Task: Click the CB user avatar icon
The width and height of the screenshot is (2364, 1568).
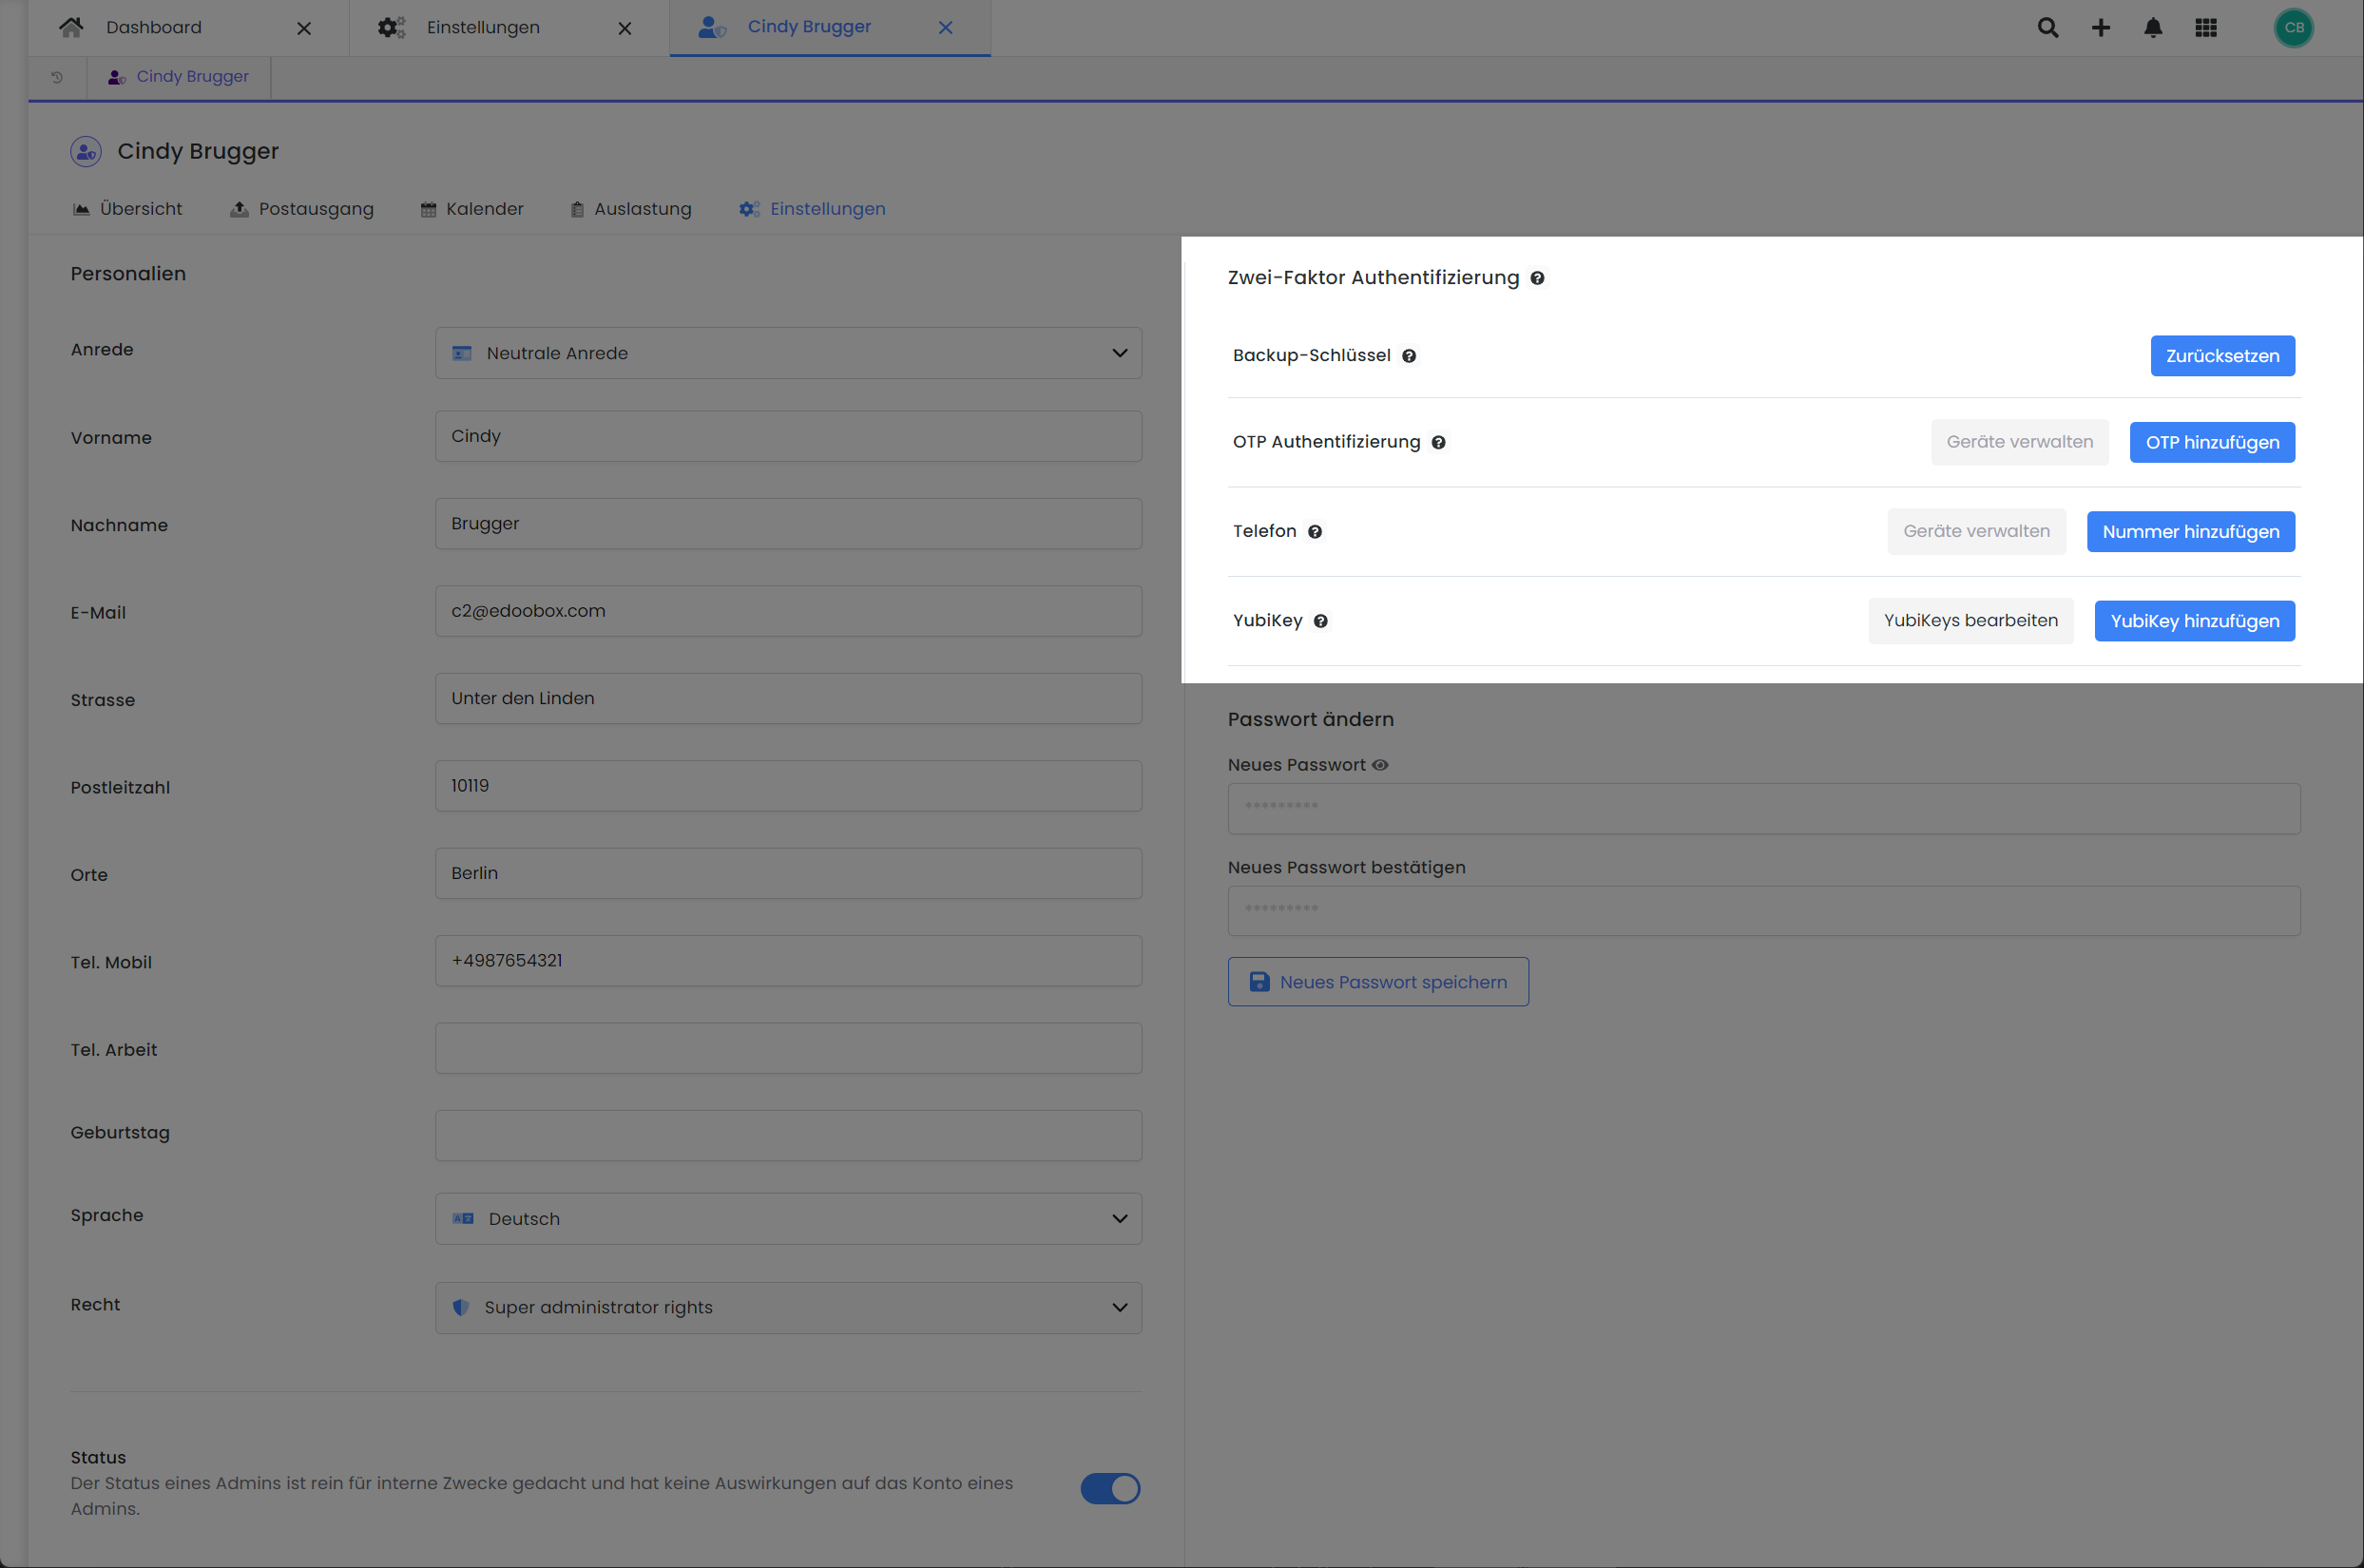Action: click(2294, 27)
